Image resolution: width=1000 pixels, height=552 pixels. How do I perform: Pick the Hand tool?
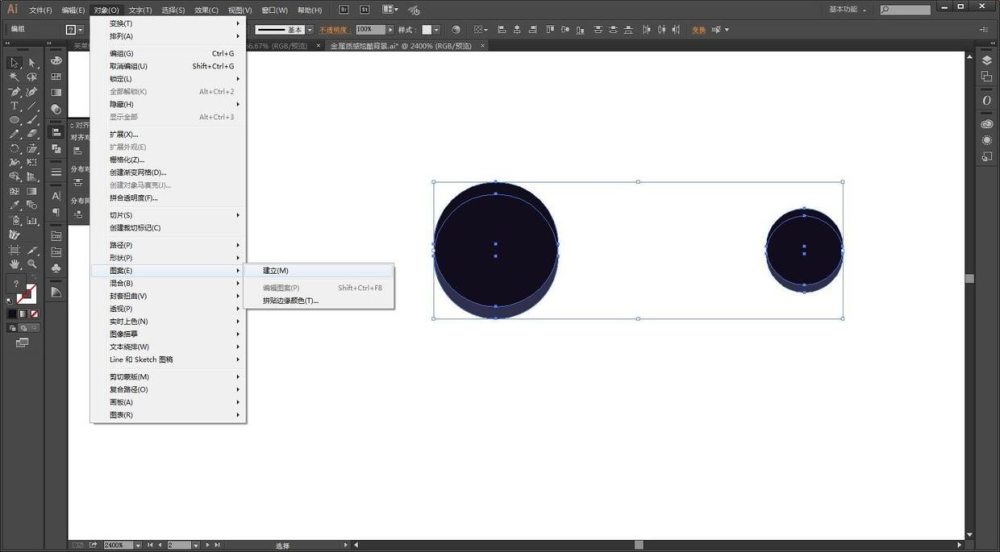pyautogui.click(x=14, y=264)
